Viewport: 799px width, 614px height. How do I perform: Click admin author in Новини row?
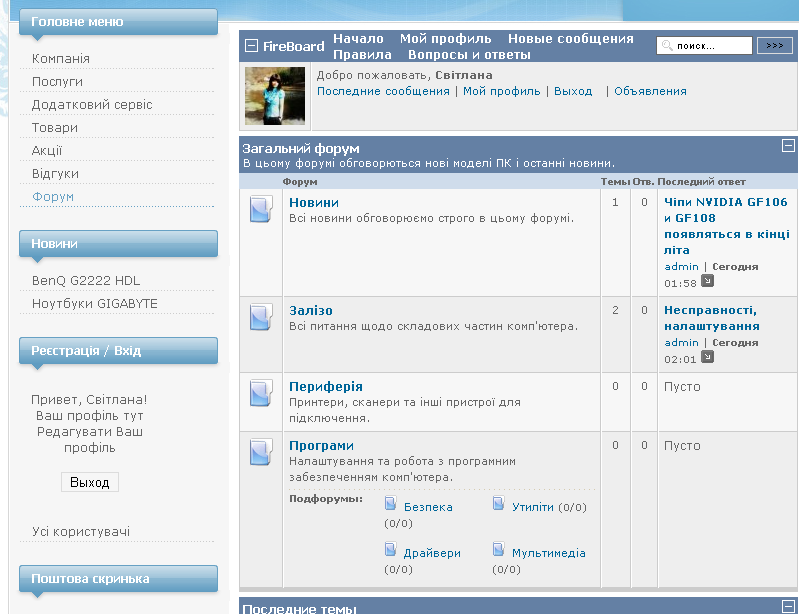tap(681, 266)
